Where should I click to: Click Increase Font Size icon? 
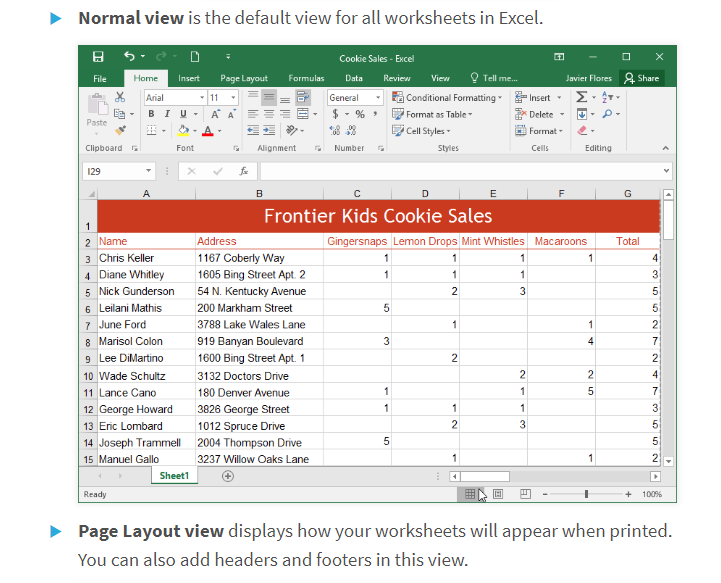click(215, 114)
